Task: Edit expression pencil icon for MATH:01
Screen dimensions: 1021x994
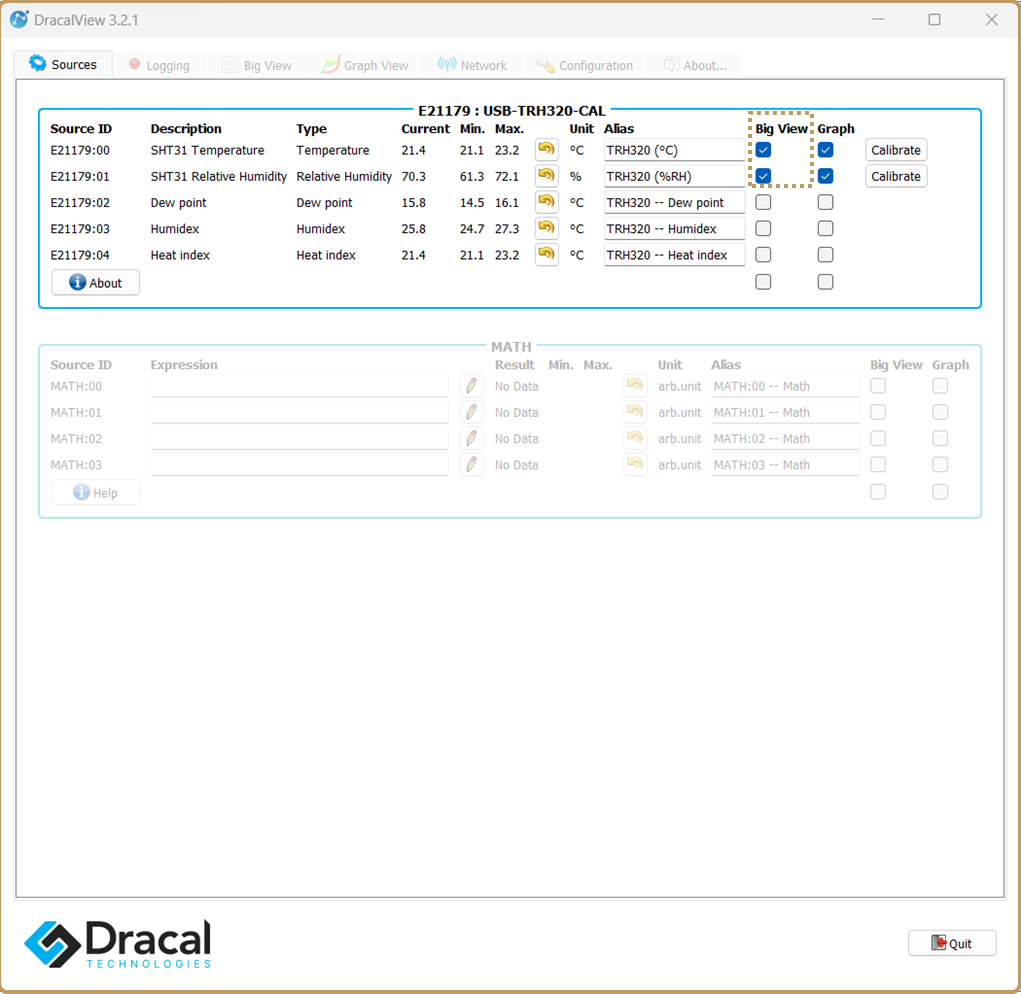Action: tap(471, 412)
